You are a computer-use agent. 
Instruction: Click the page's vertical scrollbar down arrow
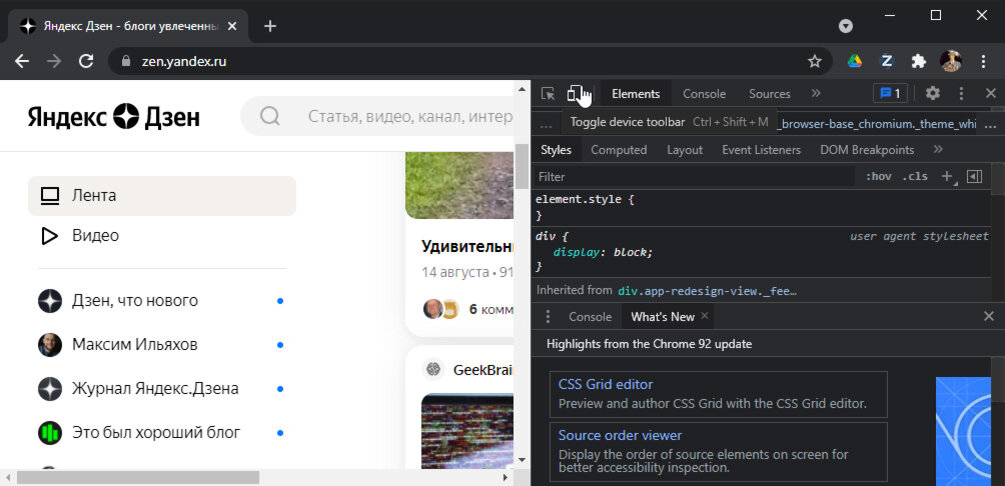(522, 460)
